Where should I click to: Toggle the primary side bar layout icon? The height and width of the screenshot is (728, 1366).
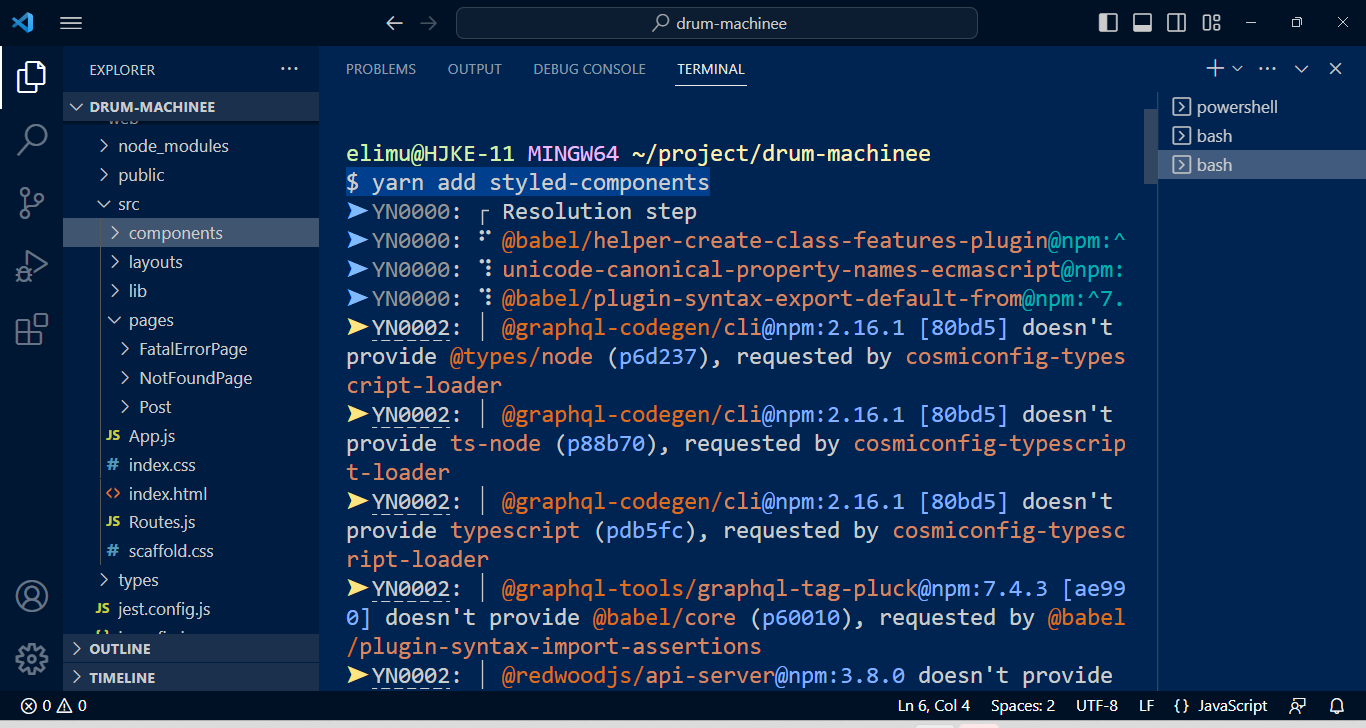coord(1108,23)
